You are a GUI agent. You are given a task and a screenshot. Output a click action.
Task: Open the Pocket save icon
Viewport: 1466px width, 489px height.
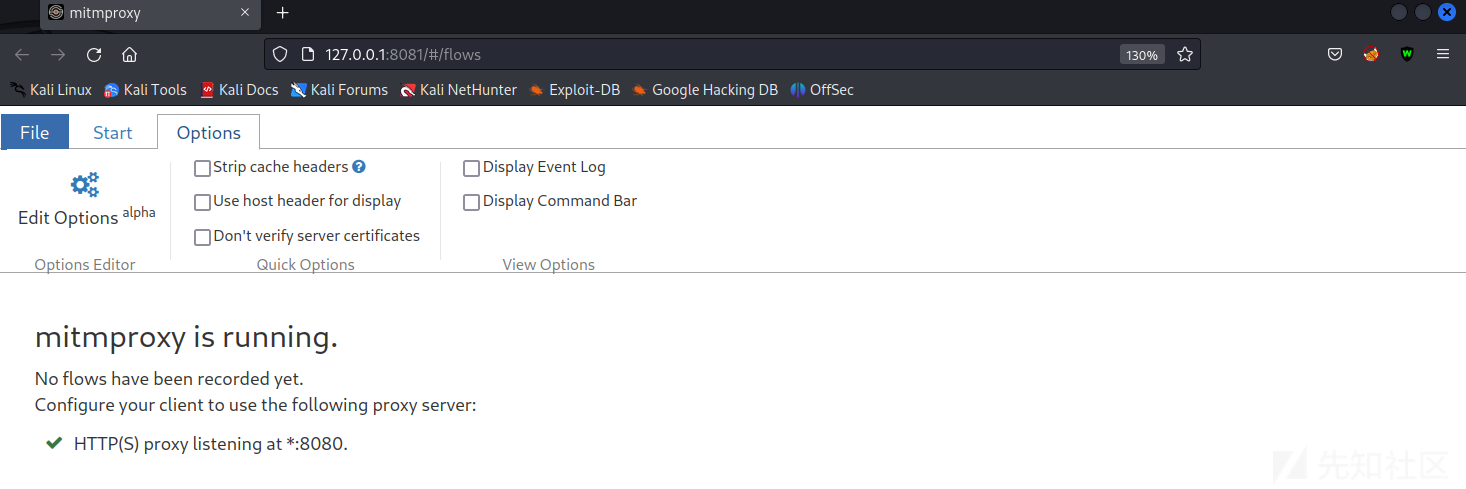pos(1335,55)
